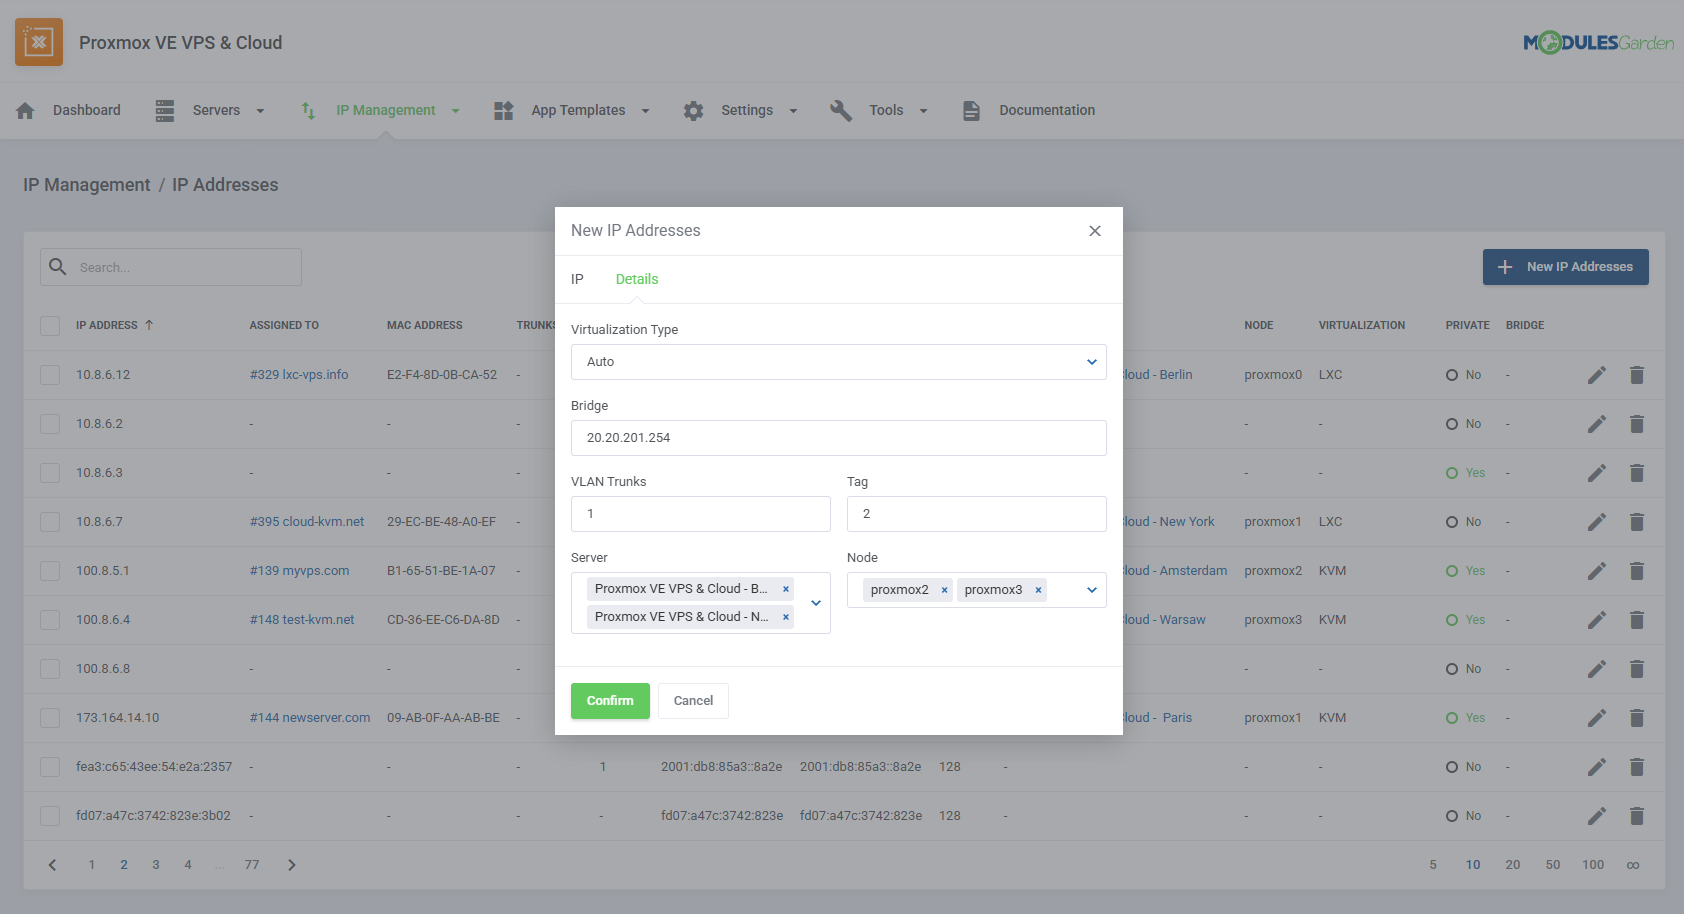Open App Templates via its grid icon
Viewport: 1684px width, 914px height.
[503, 110]
